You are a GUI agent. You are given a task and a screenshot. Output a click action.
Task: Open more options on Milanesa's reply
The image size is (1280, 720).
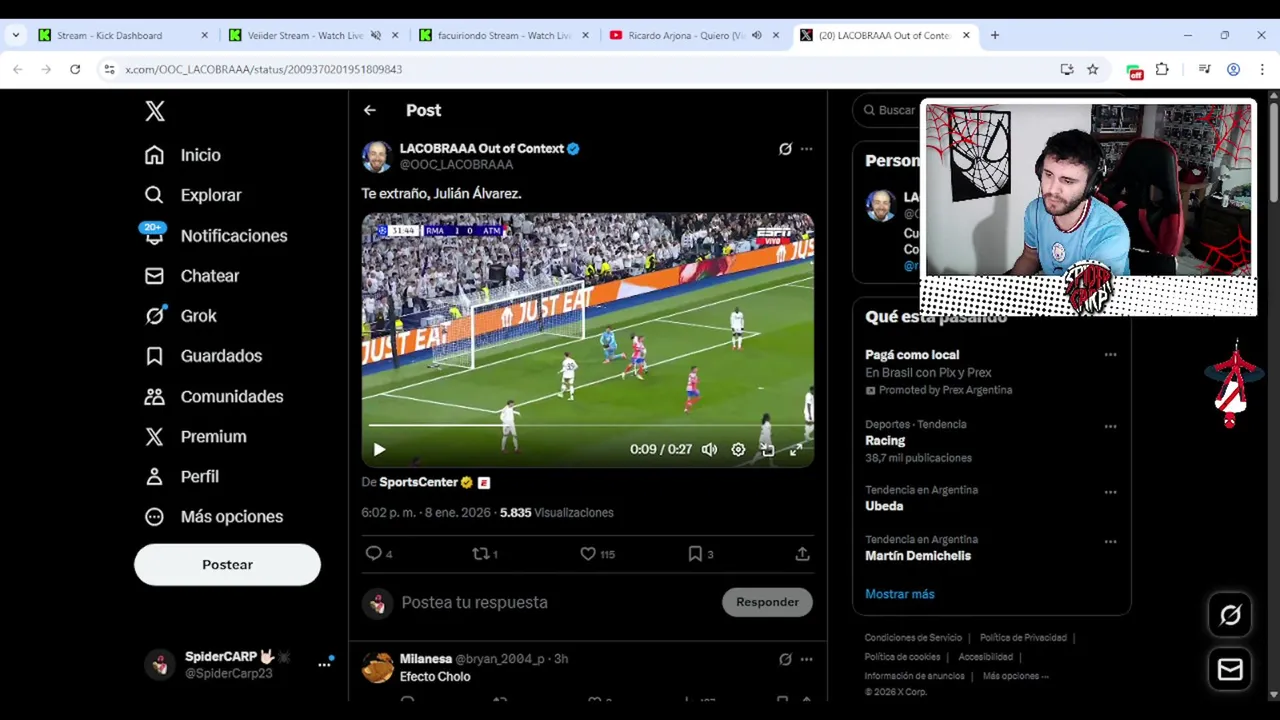(x=806, y=660)
